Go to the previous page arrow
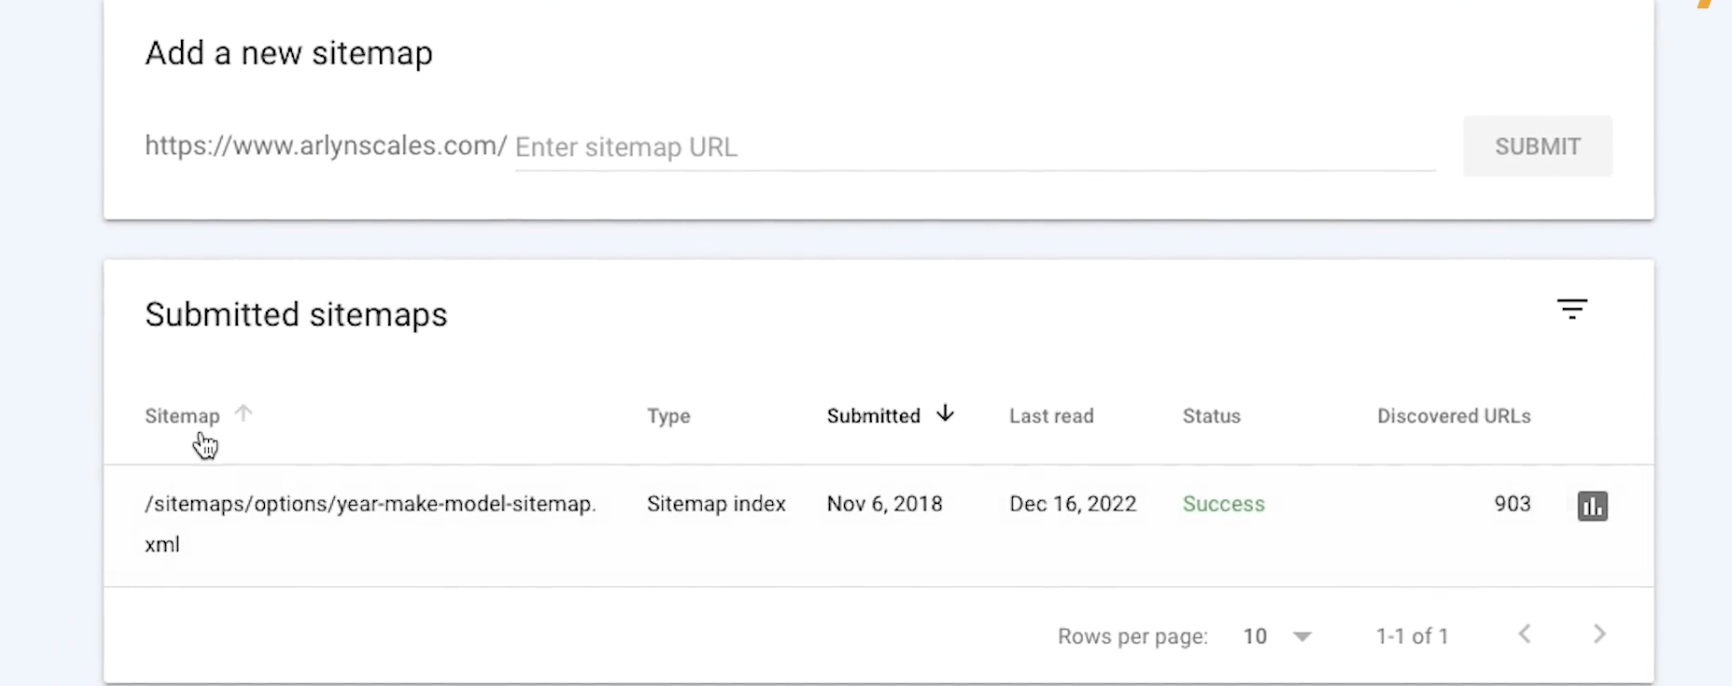Image resolution: width=1732 pixels, height=686 pixels. tap(1525, 634)
